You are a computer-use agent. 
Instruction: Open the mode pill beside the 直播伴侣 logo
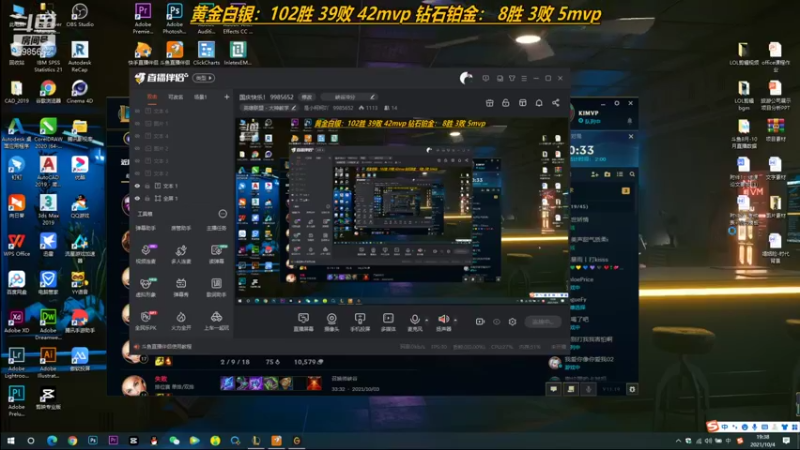coord(204,78)
